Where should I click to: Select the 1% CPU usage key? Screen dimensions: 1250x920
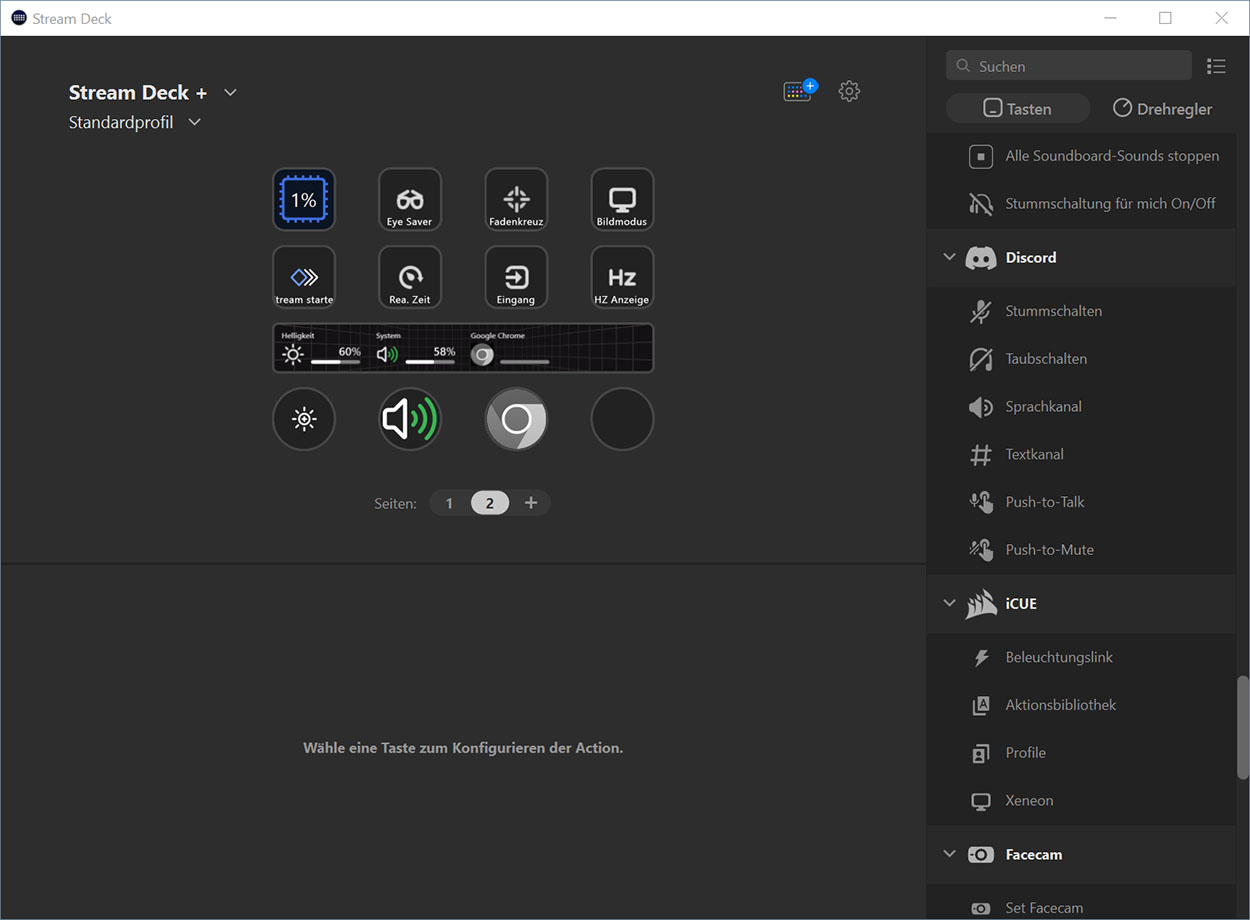pyautogui.click(x=304, y=200)
